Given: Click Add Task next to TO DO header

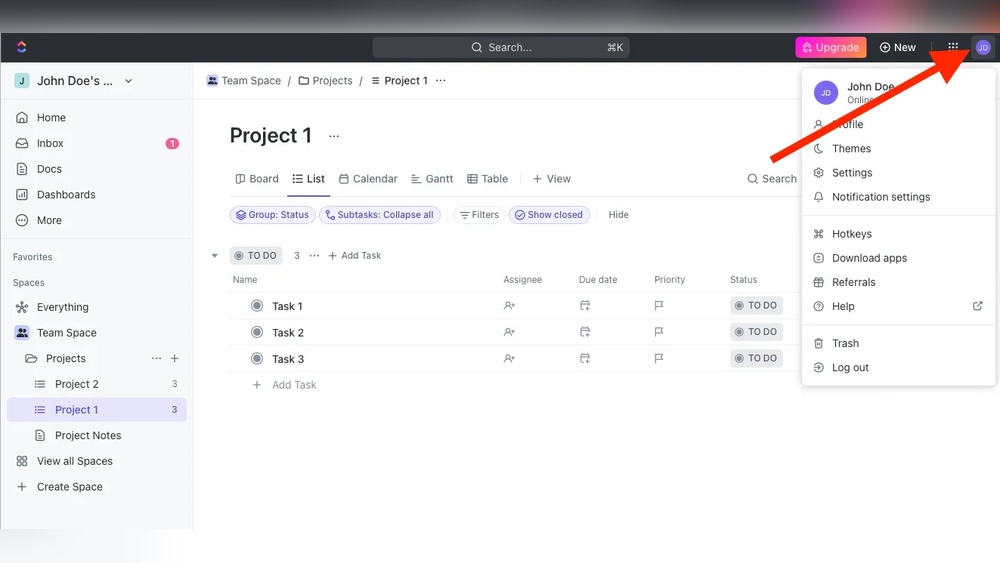Looking at the screenshot, I should [x=355, y=256].
